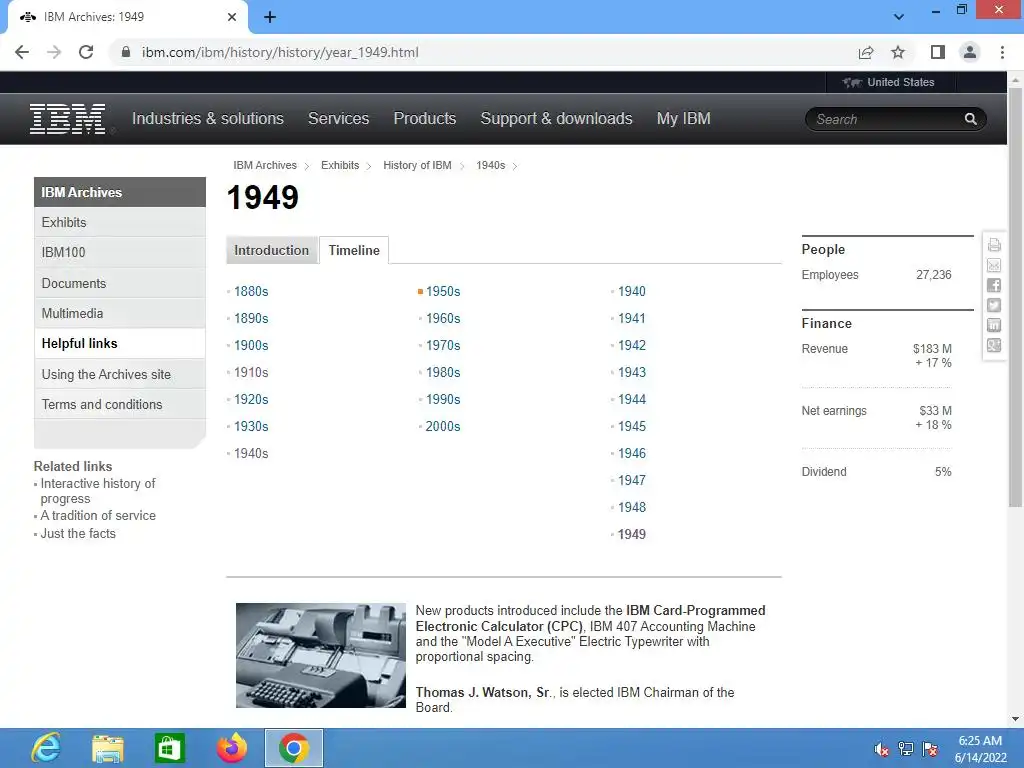Share page on LinkedIn icon
The image size is (1024, 768).
(994, 325)
